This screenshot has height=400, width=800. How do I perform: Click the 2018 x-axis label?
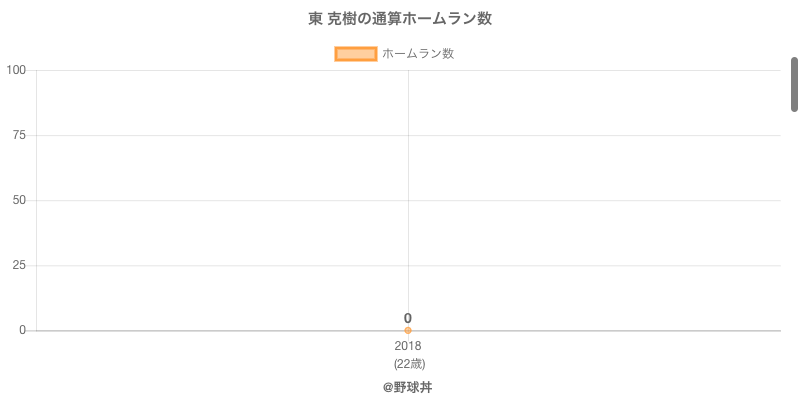pyautogui.click(x=408, y=346)
